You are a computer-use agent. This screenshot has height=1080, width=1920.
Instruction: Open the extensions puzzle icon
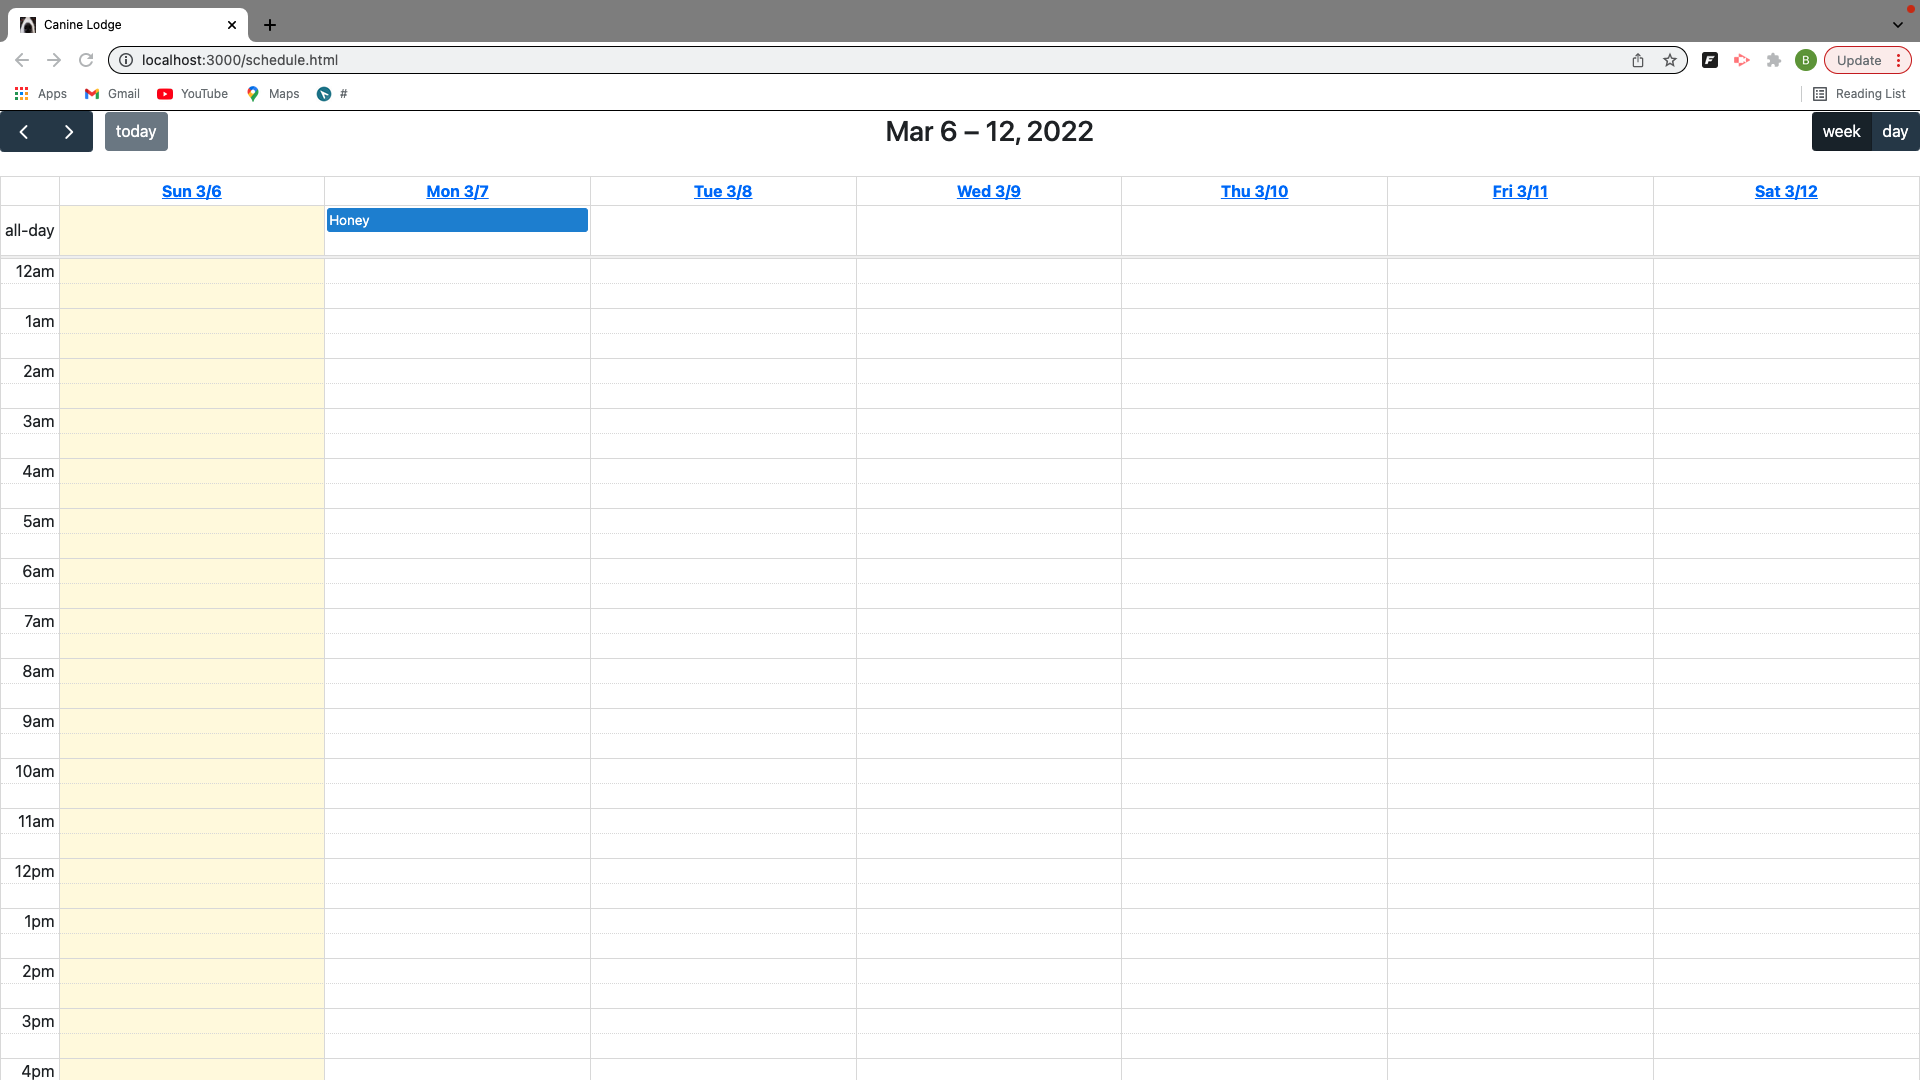click(1774, 60)
